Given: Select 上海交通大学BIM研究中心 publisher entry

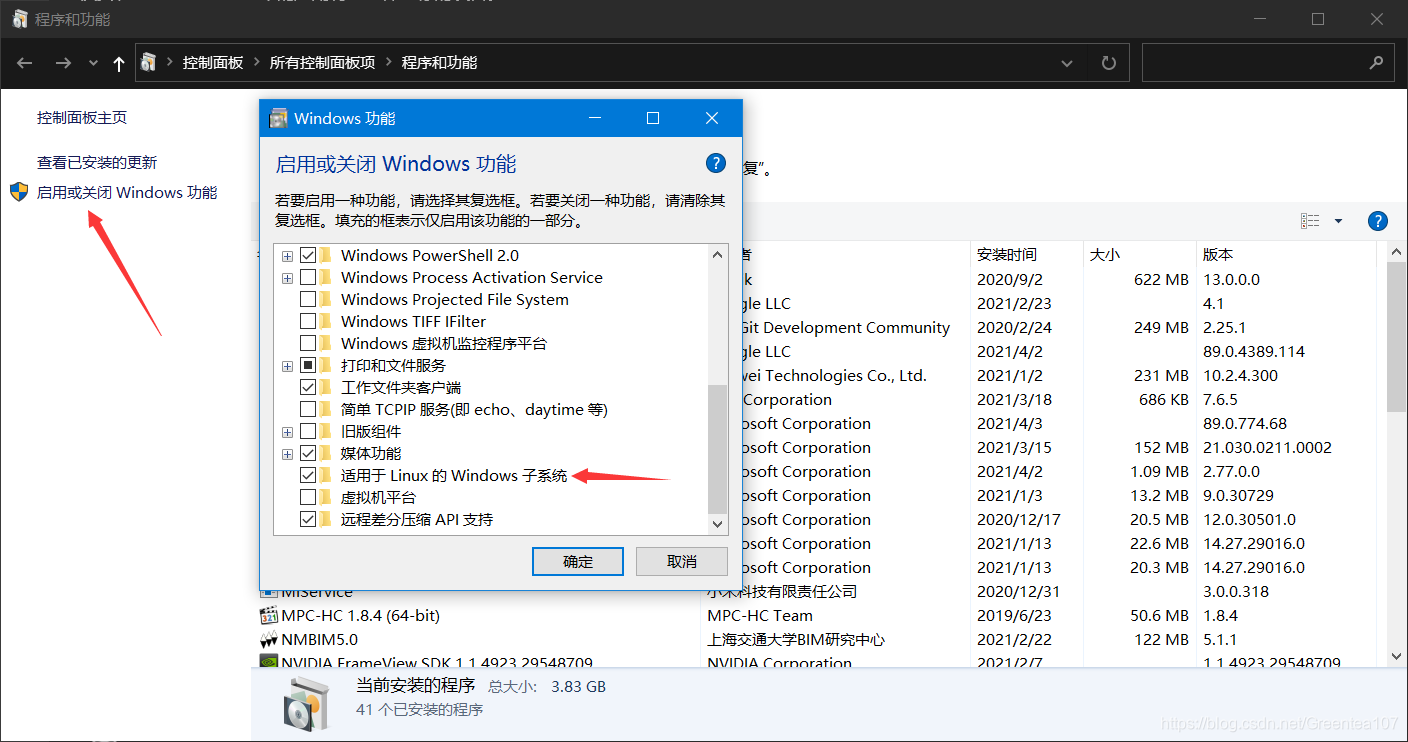Looking at the screenshot, I should (796, 640).
